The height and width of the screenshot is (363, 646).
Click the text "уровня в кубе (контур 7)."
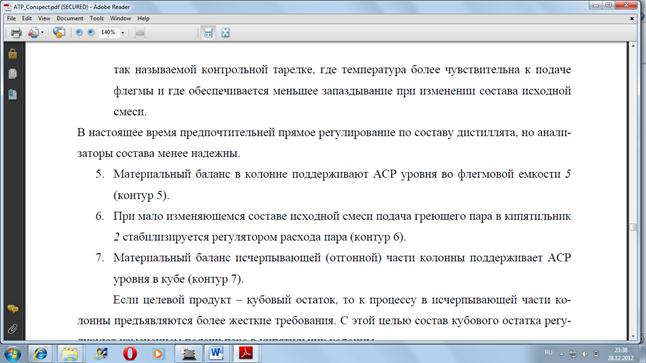[x=178, y=279]
